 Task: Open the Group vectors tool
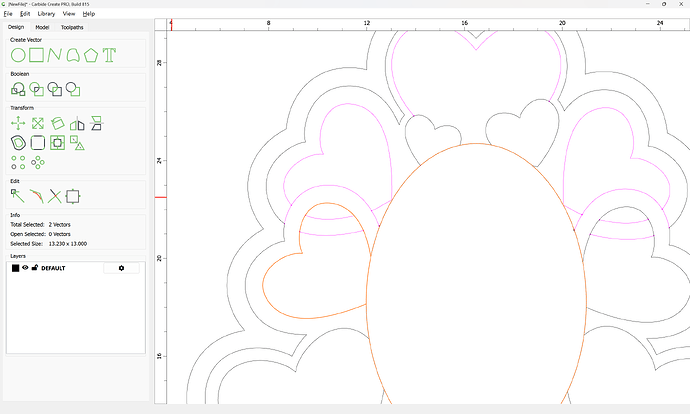57,143
